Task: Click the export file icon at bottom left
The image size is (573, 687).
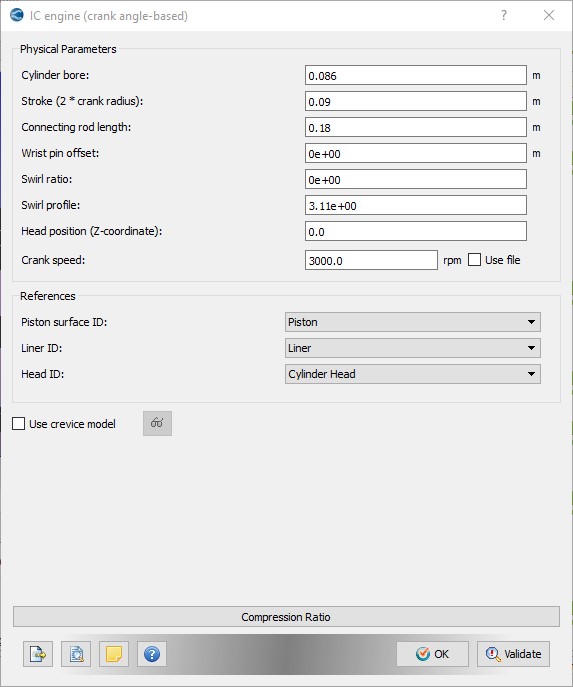Action: click(x=38, y=654)
